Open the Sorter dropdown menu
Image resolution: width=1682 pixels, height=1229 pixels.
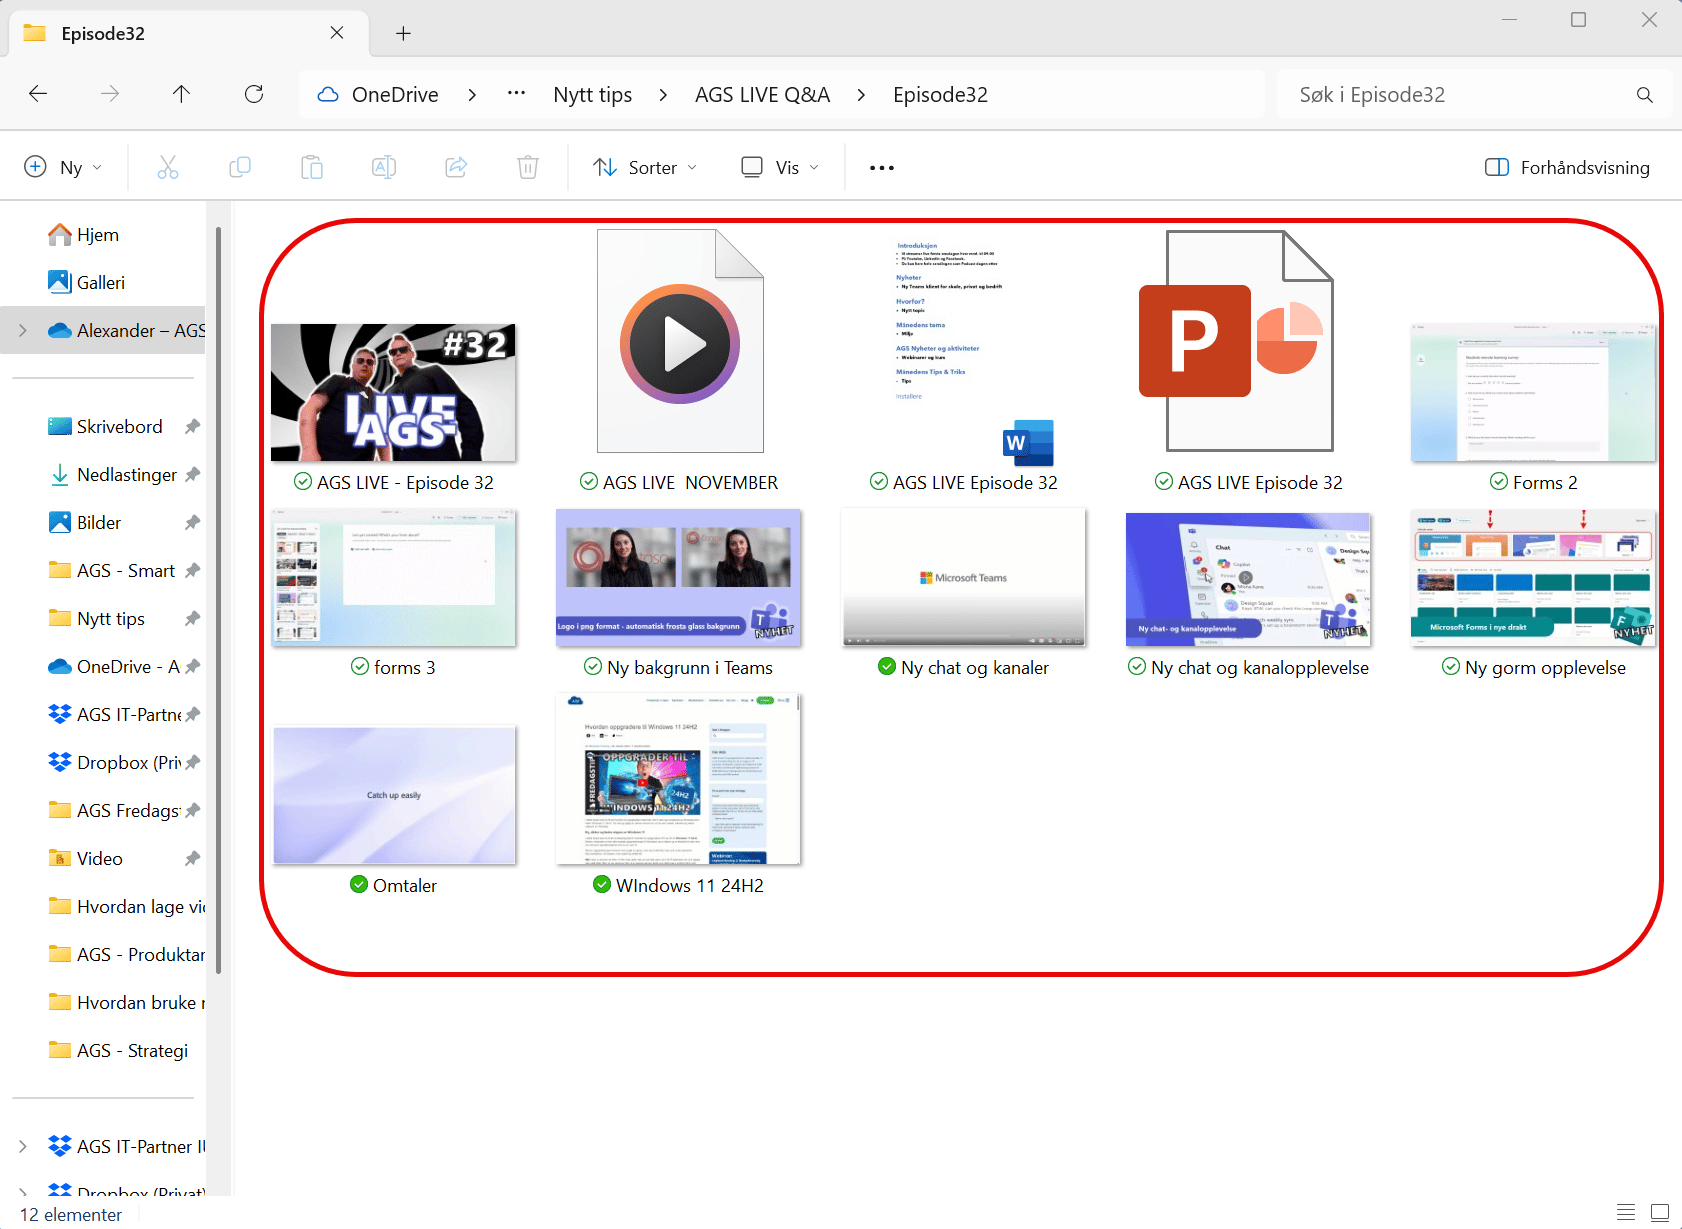645,167
